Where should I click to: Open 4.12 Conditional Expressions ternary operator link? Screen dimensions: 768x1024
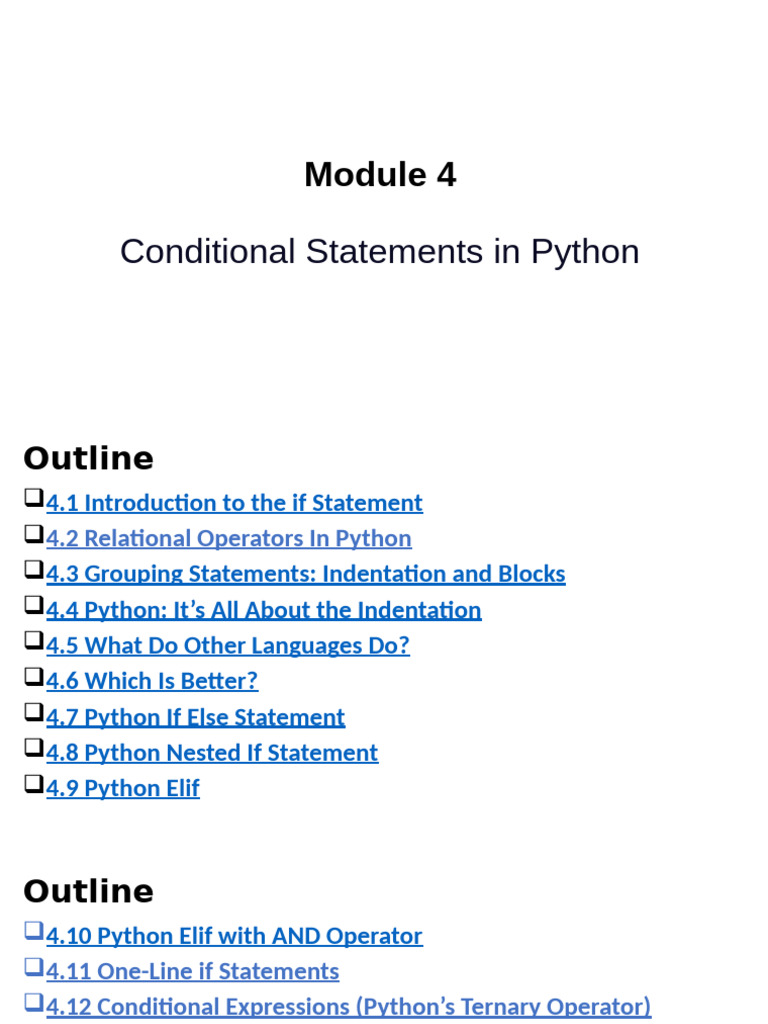[348, 1007]
